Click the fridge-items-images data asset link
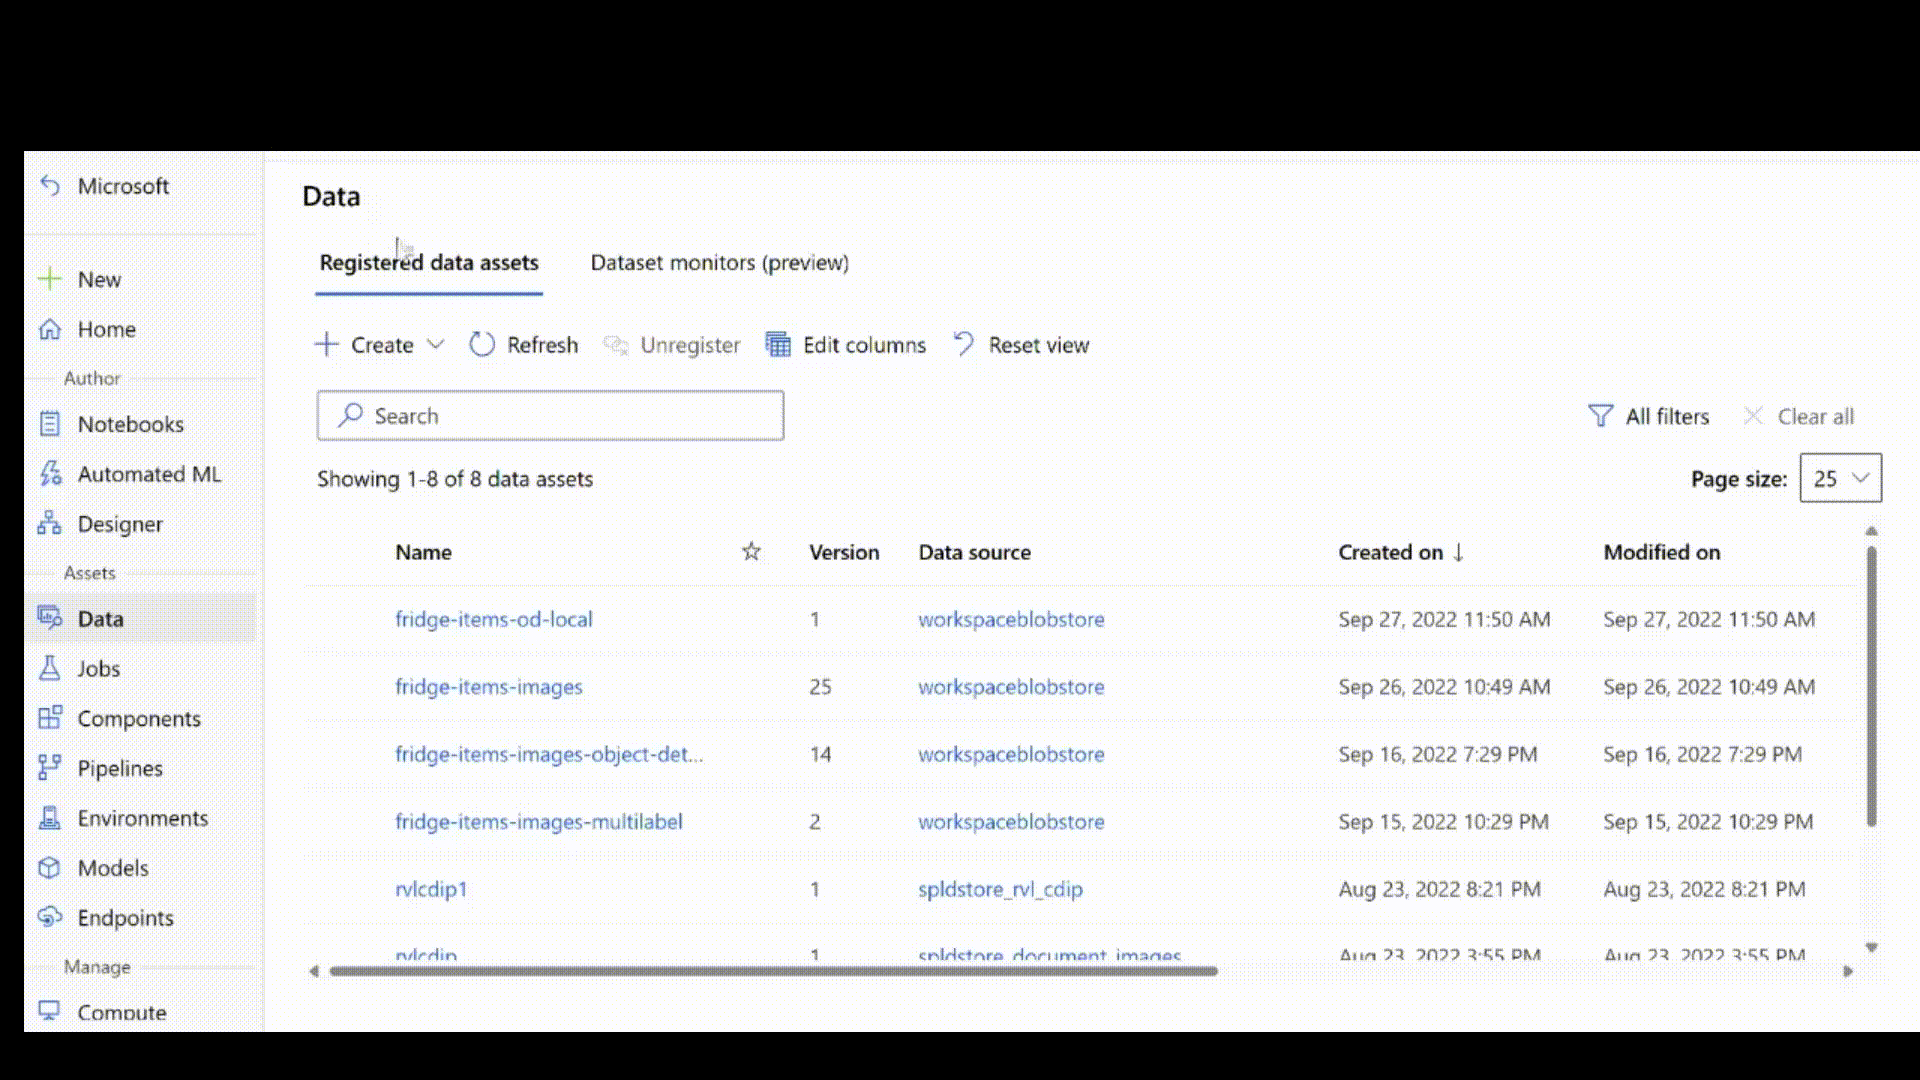This screenshot has width=1920, height=1080. click(x=489, y=686)
